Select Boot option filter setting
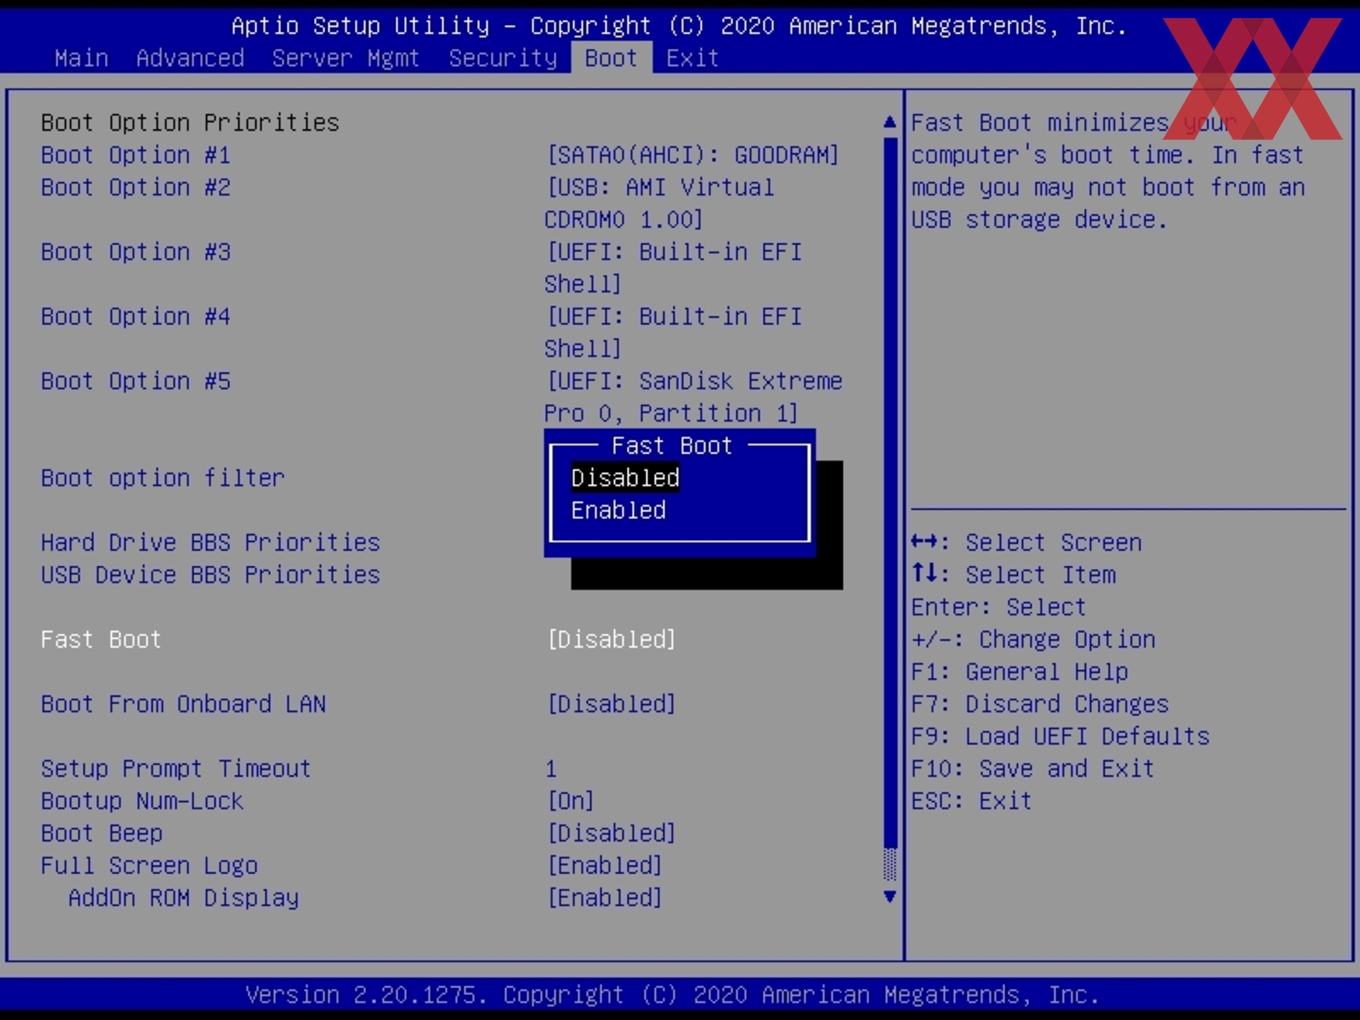The height and width of the screenshot is (1020, 1360). [163, 478]
